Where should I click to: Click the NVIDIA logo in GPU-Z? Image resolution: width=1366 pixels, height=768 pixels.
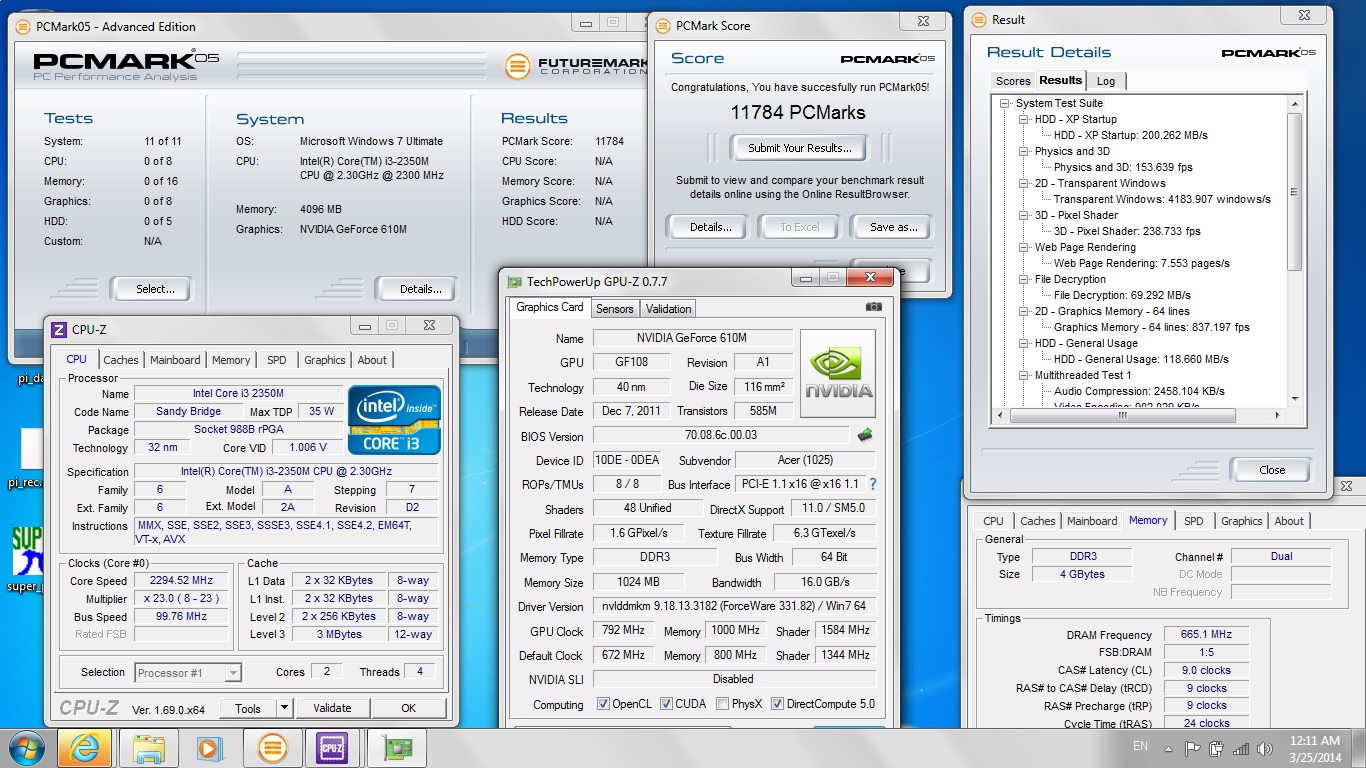[837, 372]
